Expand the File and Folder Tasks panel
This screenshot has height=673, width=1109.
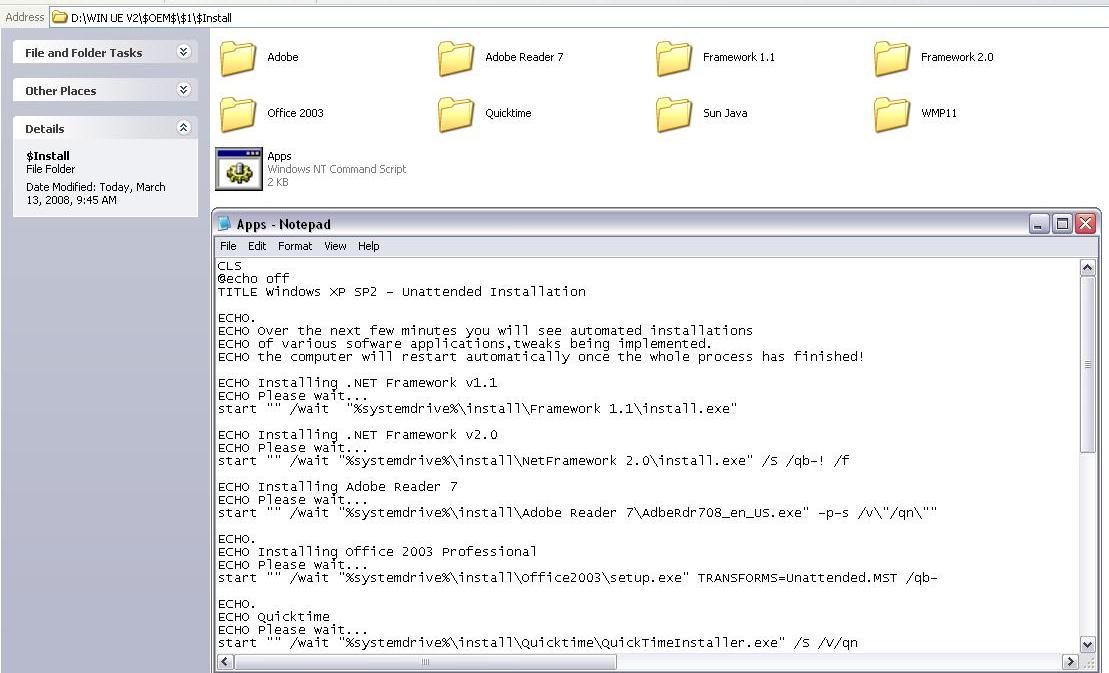point(183,52)
